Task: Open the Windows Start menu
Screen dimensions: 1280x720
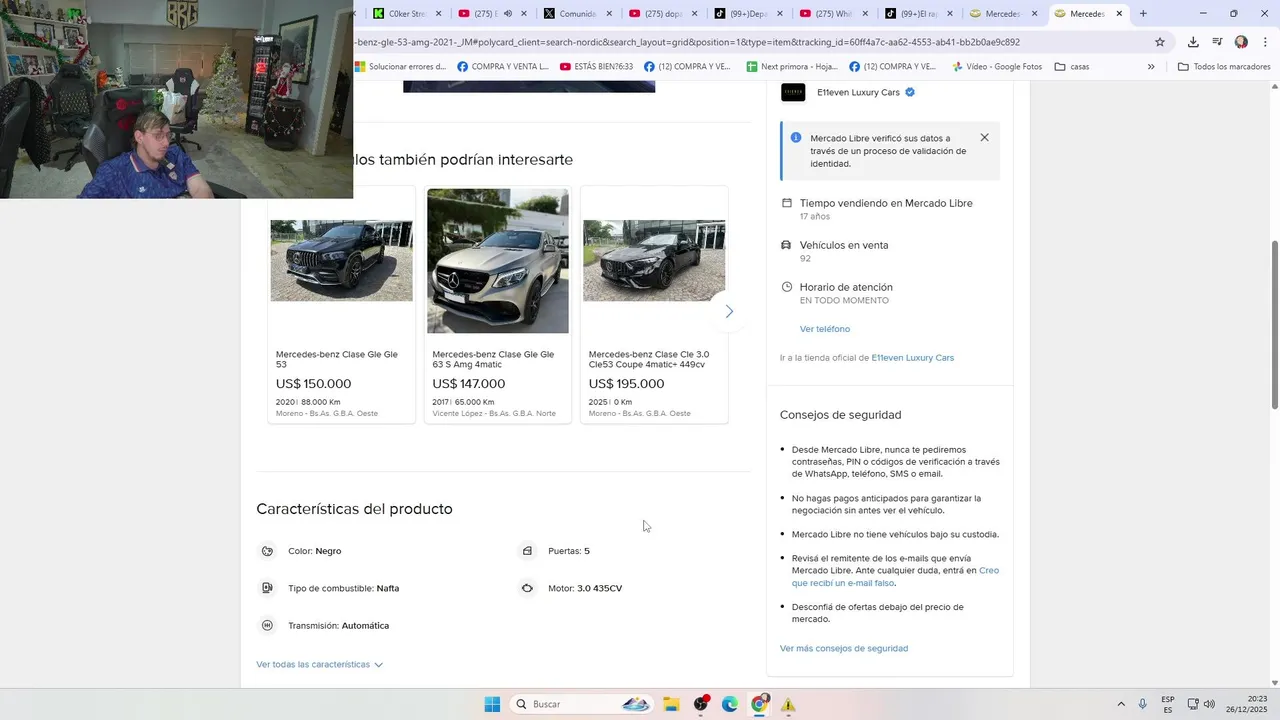Action: (492, 704)
